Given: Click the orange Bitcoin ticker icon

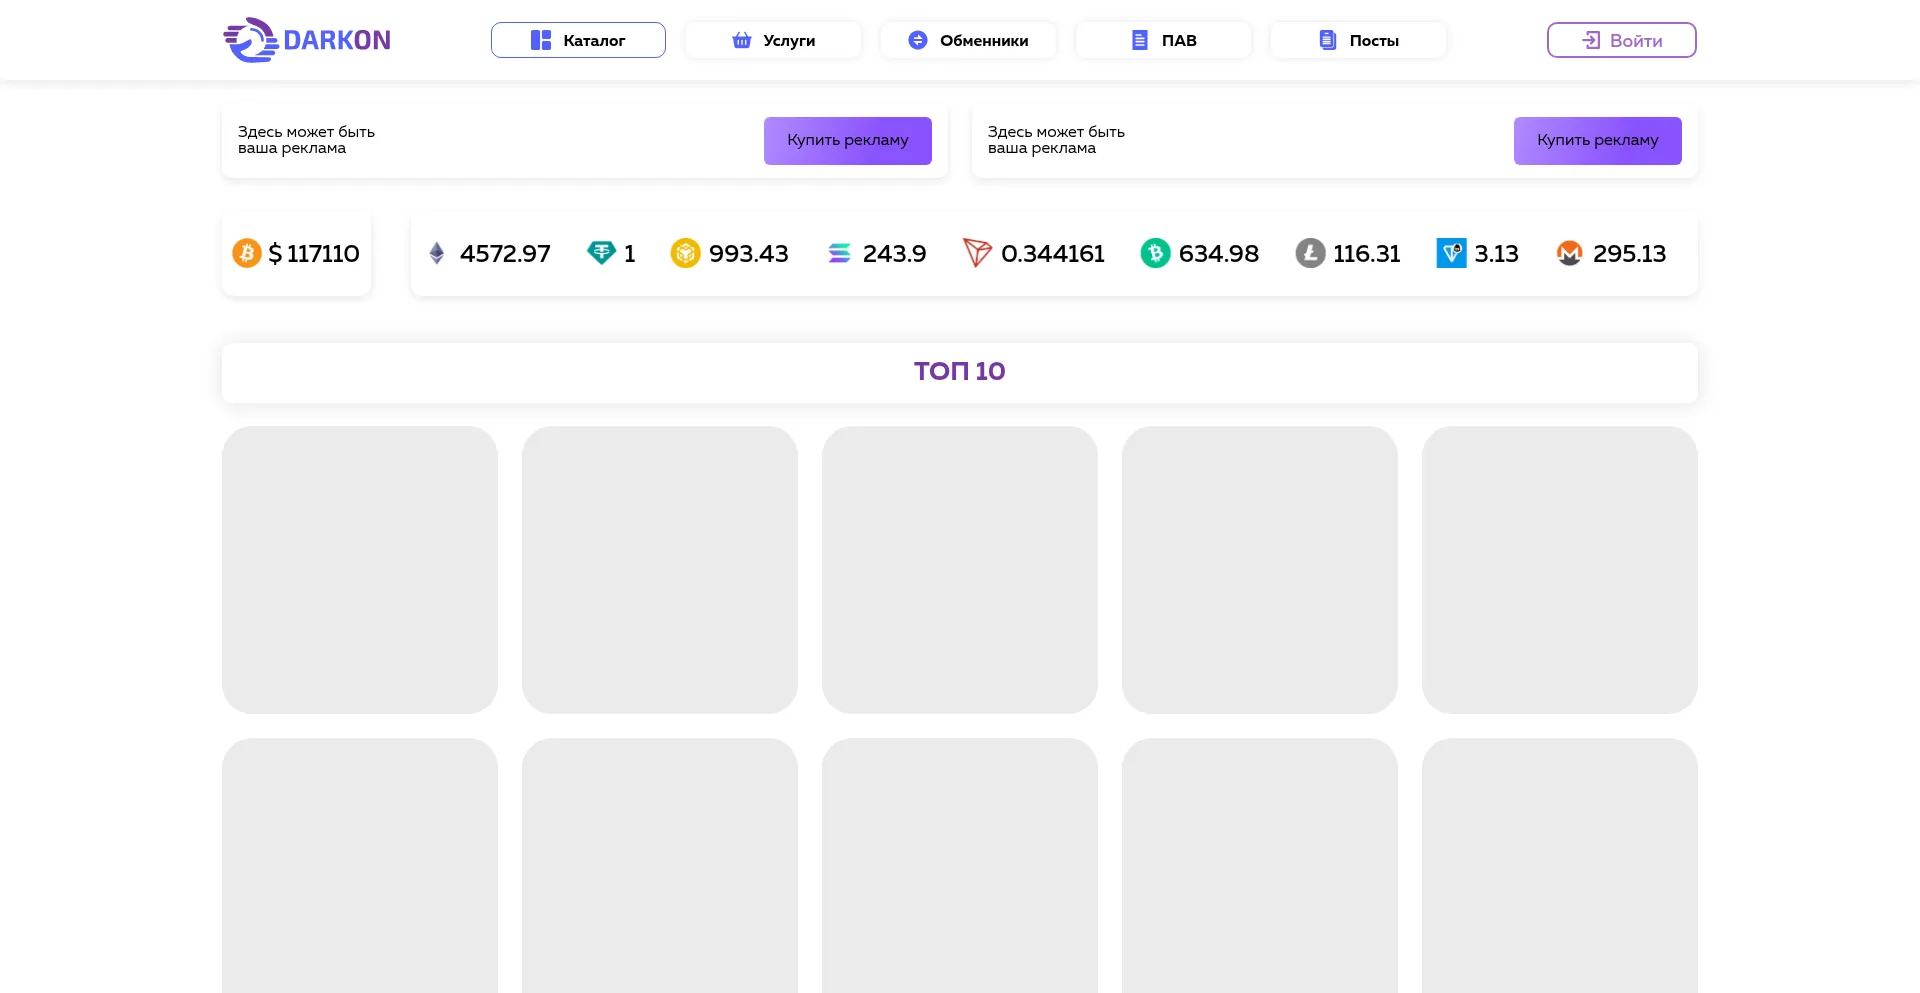Looking at the screenshot, I should coord(247,253).
